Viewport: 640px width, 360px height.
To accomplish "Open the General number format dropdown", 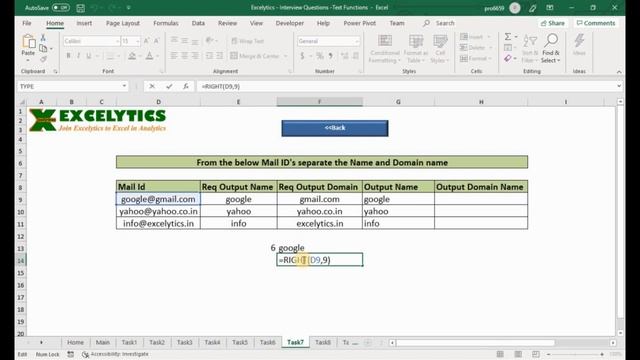I will coord(357,41).
